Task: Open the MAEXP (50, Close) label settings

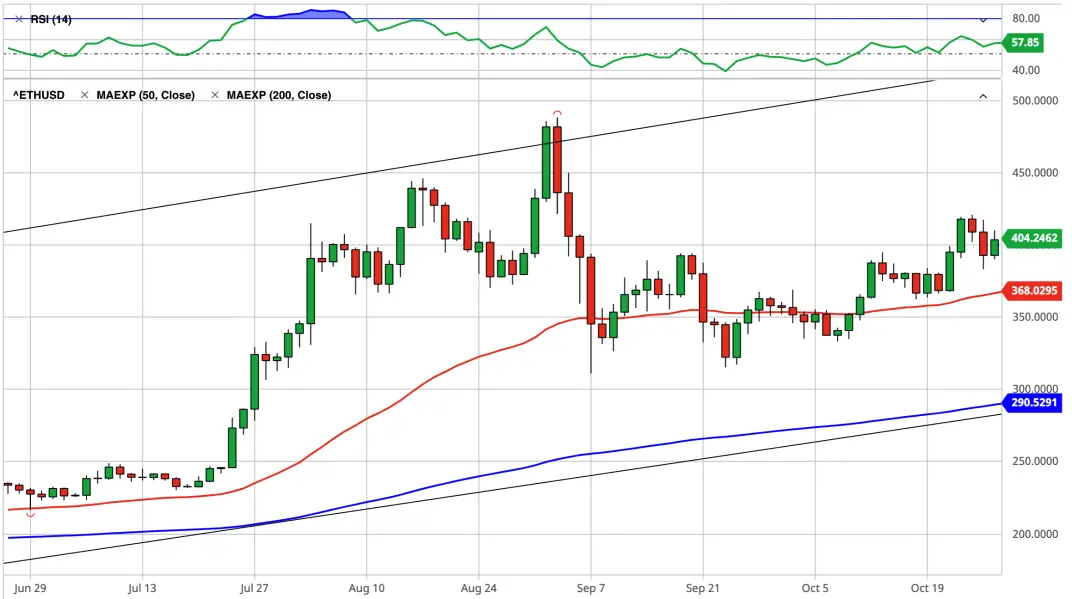Action: click(146, 95)
